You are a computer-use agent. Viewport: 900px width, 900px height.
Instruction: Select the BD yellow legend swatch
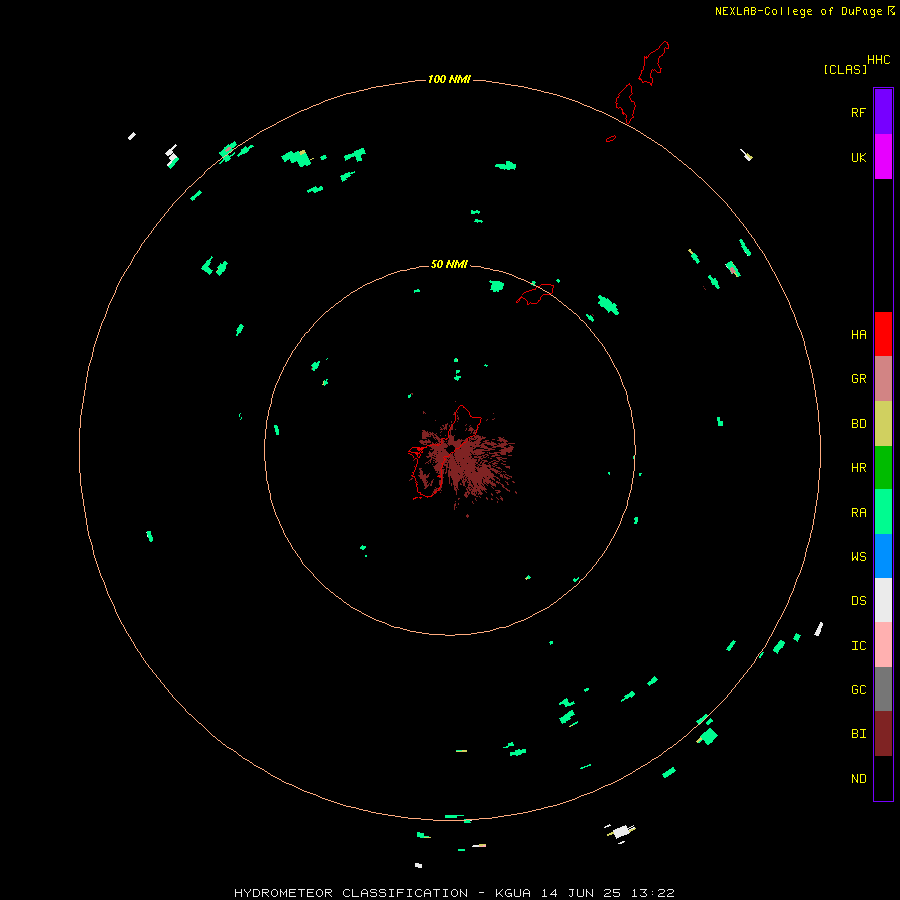pos(883,424)
